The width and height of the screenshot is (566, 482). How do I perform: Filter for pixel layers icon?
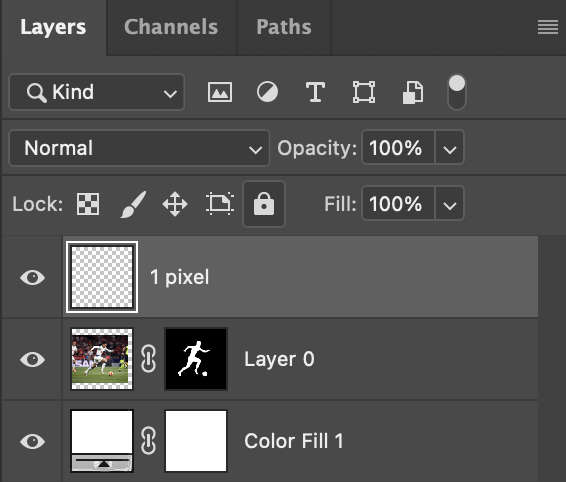coord(220,92)
